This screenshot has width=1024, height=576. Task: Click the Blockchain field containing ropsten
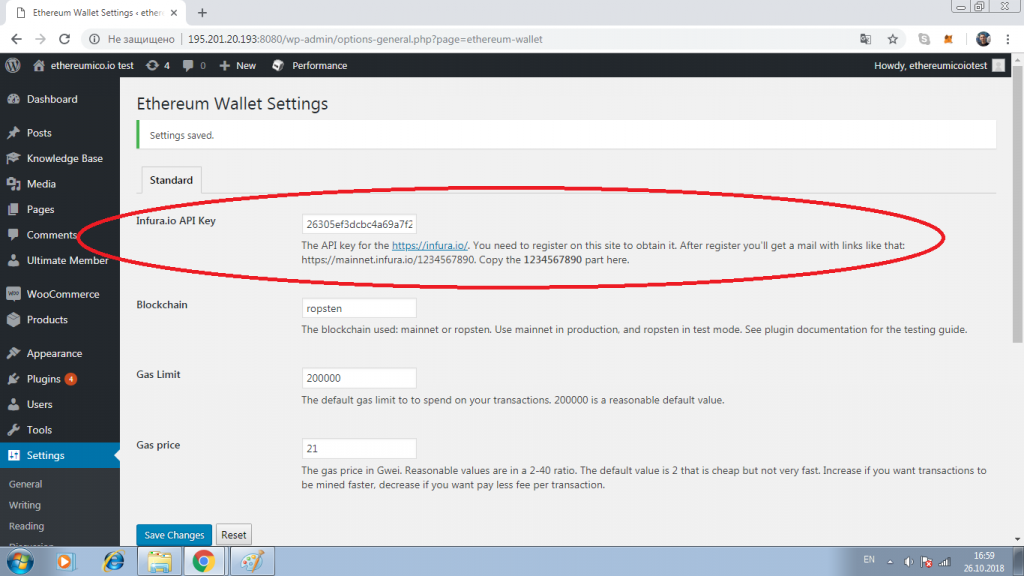[359, 308]
